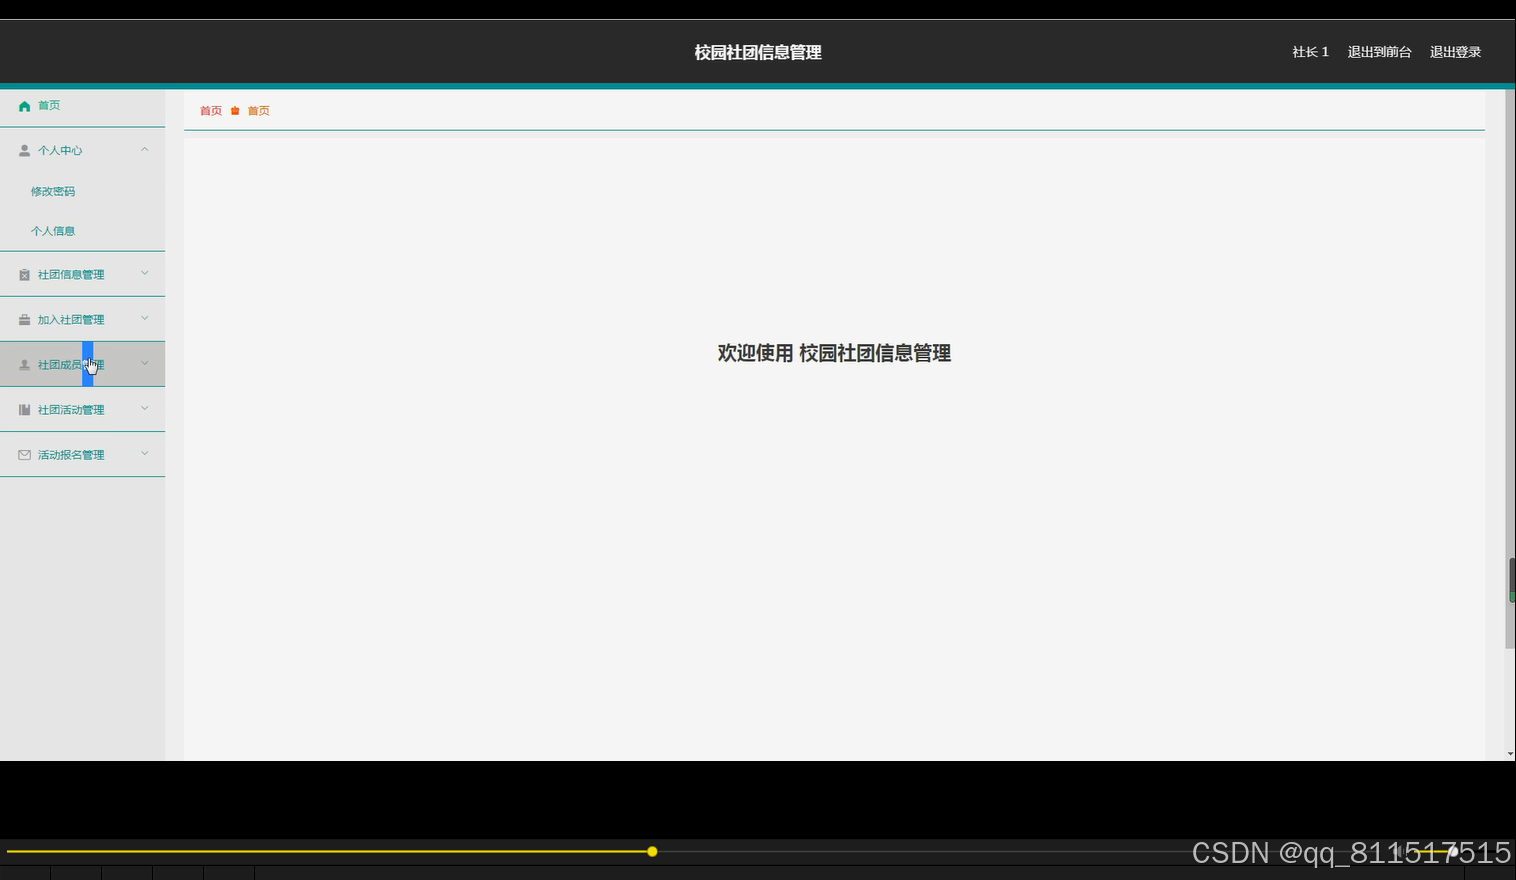Click the second orange 首页 breadcrumb
1516x880 pixels.
click(x=259, y=111)
